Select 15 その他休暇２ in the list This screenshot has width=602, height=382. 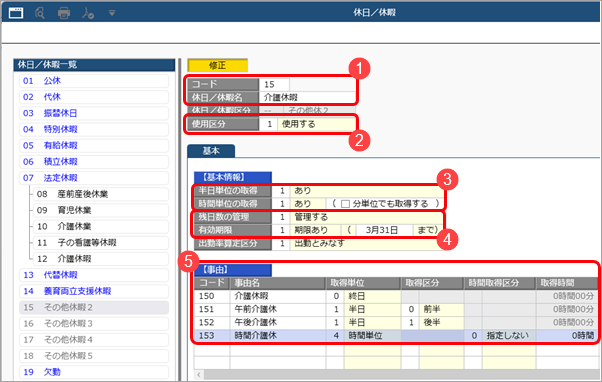tap(94, 307)
